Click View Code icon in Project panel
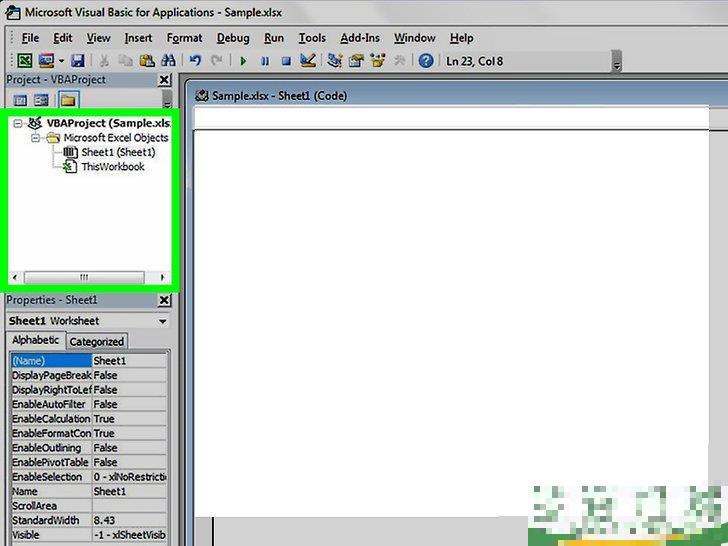The image size is (728, 546). (20, 100)
